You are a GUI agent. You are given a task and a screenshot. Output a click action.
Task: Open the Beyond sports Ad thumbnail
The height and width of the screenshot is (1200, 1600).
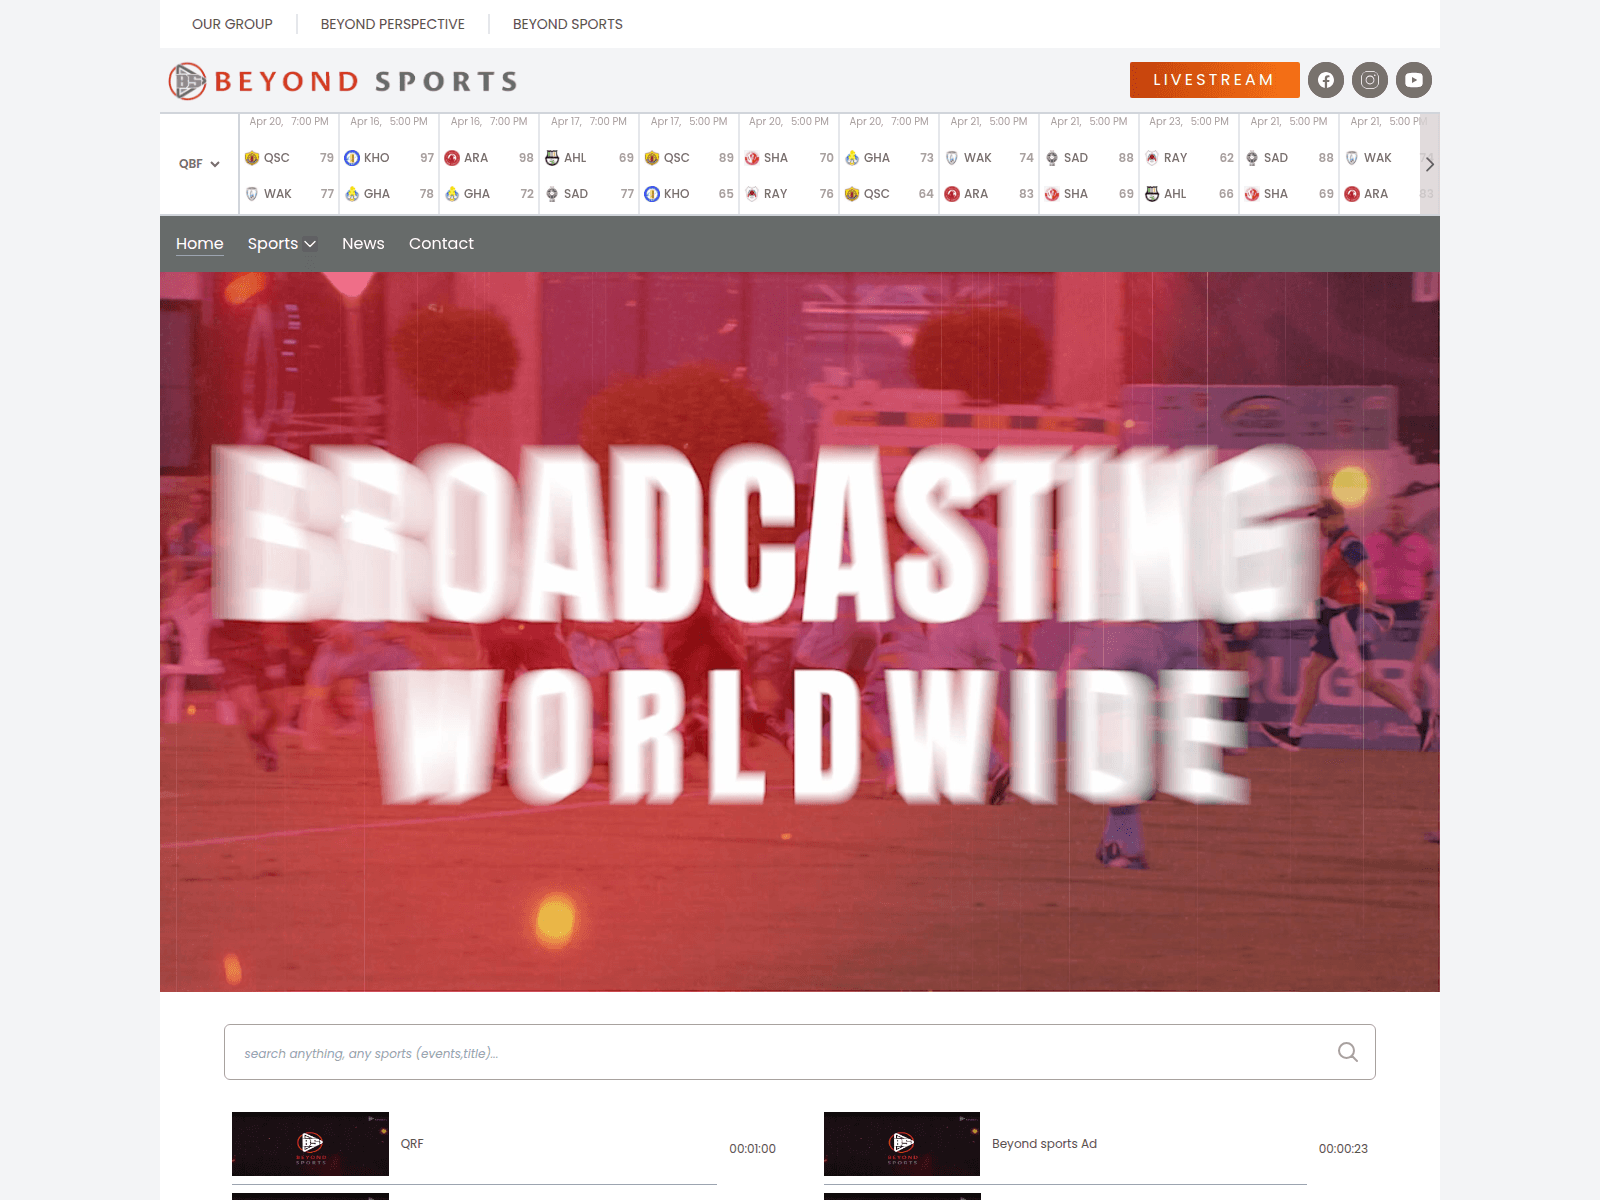pos(902,1143)
